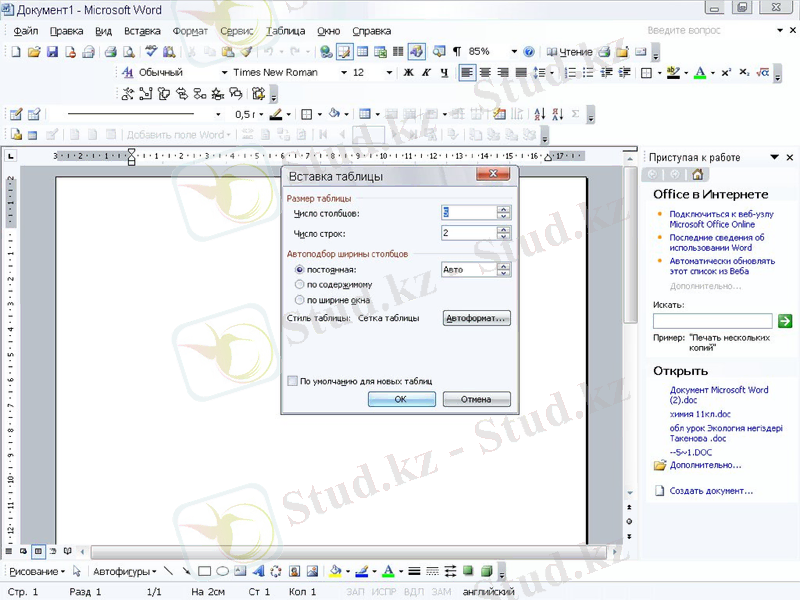Click the 'Число строк' input field
This screenshot has width=800, height=600.
point(468,233)
